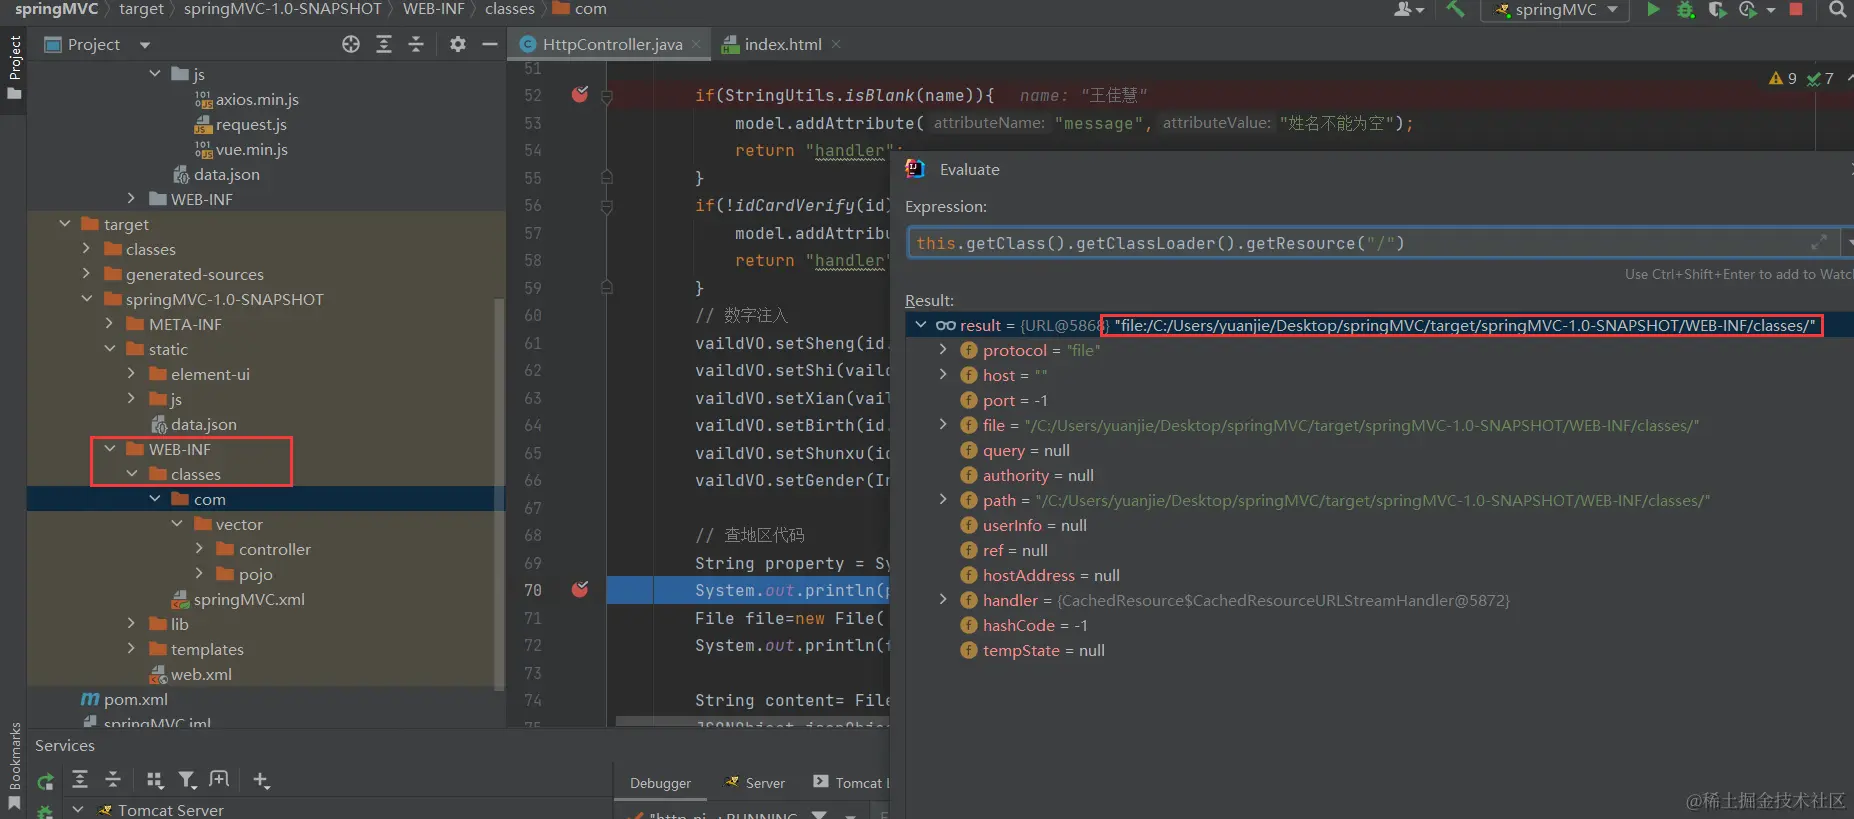This screenshot has width=1854, height=819.
Task: Expand the expression field icon in Evaluate
Action: click(1819, 242)
